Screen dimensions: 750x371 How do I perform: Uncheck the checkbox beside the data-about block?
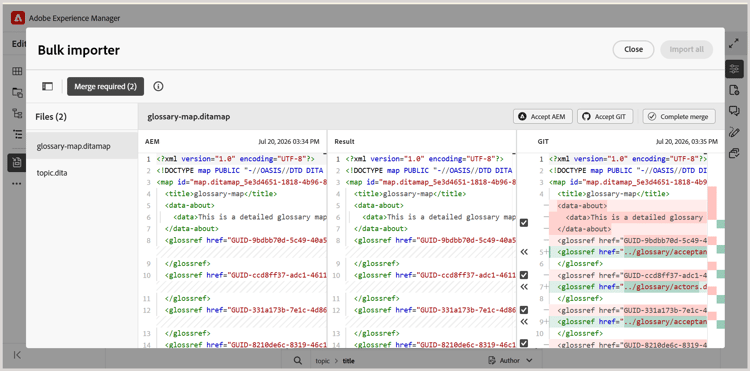tap(524, 223)
